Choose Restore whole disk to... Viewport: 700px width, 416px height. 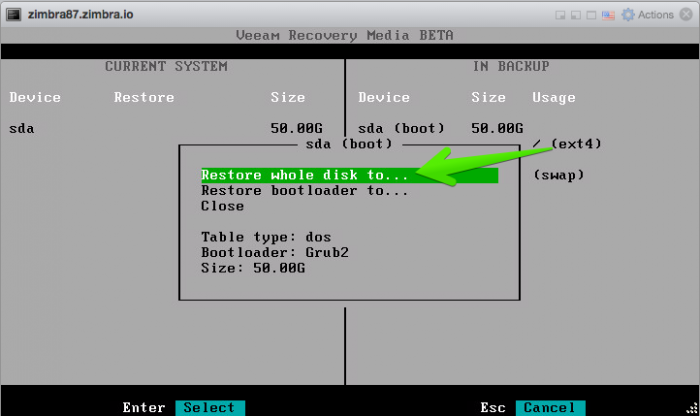pyautogui.click(x=350, y=175)
